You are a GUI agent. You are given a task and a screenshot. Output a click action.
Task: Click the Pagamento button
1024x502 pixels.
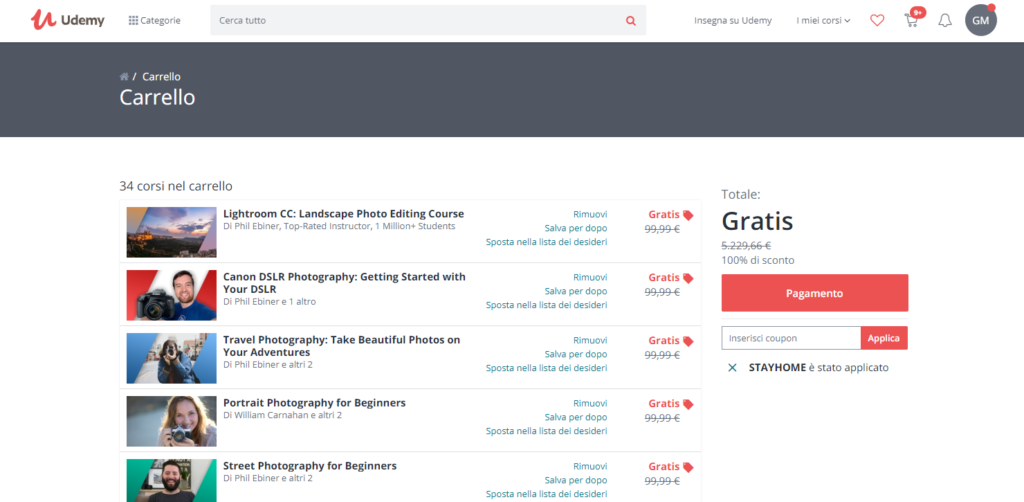click(814, 293)
